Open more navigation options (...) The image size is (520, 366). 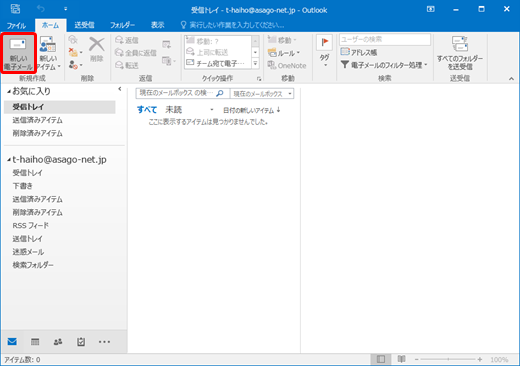[x=104, y=342]
